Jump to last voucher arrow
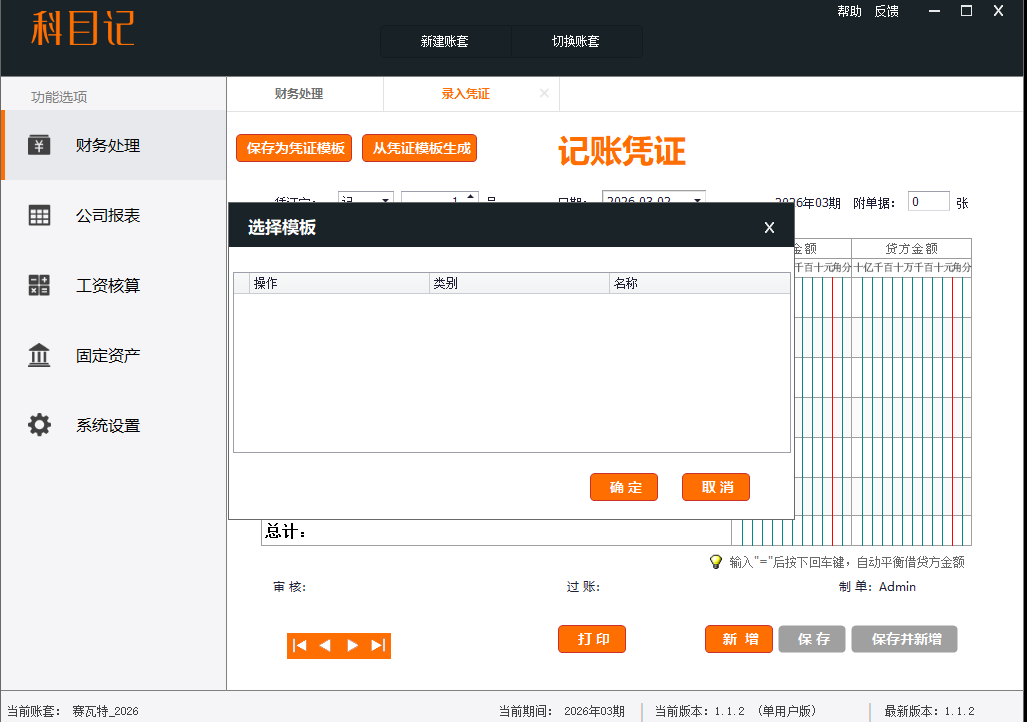 378,646
